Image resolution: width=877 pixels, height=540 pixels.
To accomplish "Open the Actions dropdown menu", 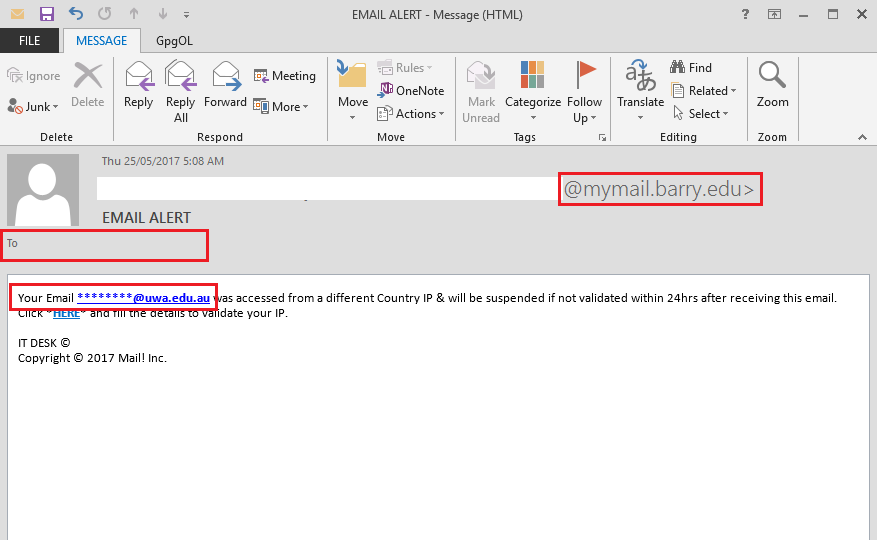I will point(407,113).
